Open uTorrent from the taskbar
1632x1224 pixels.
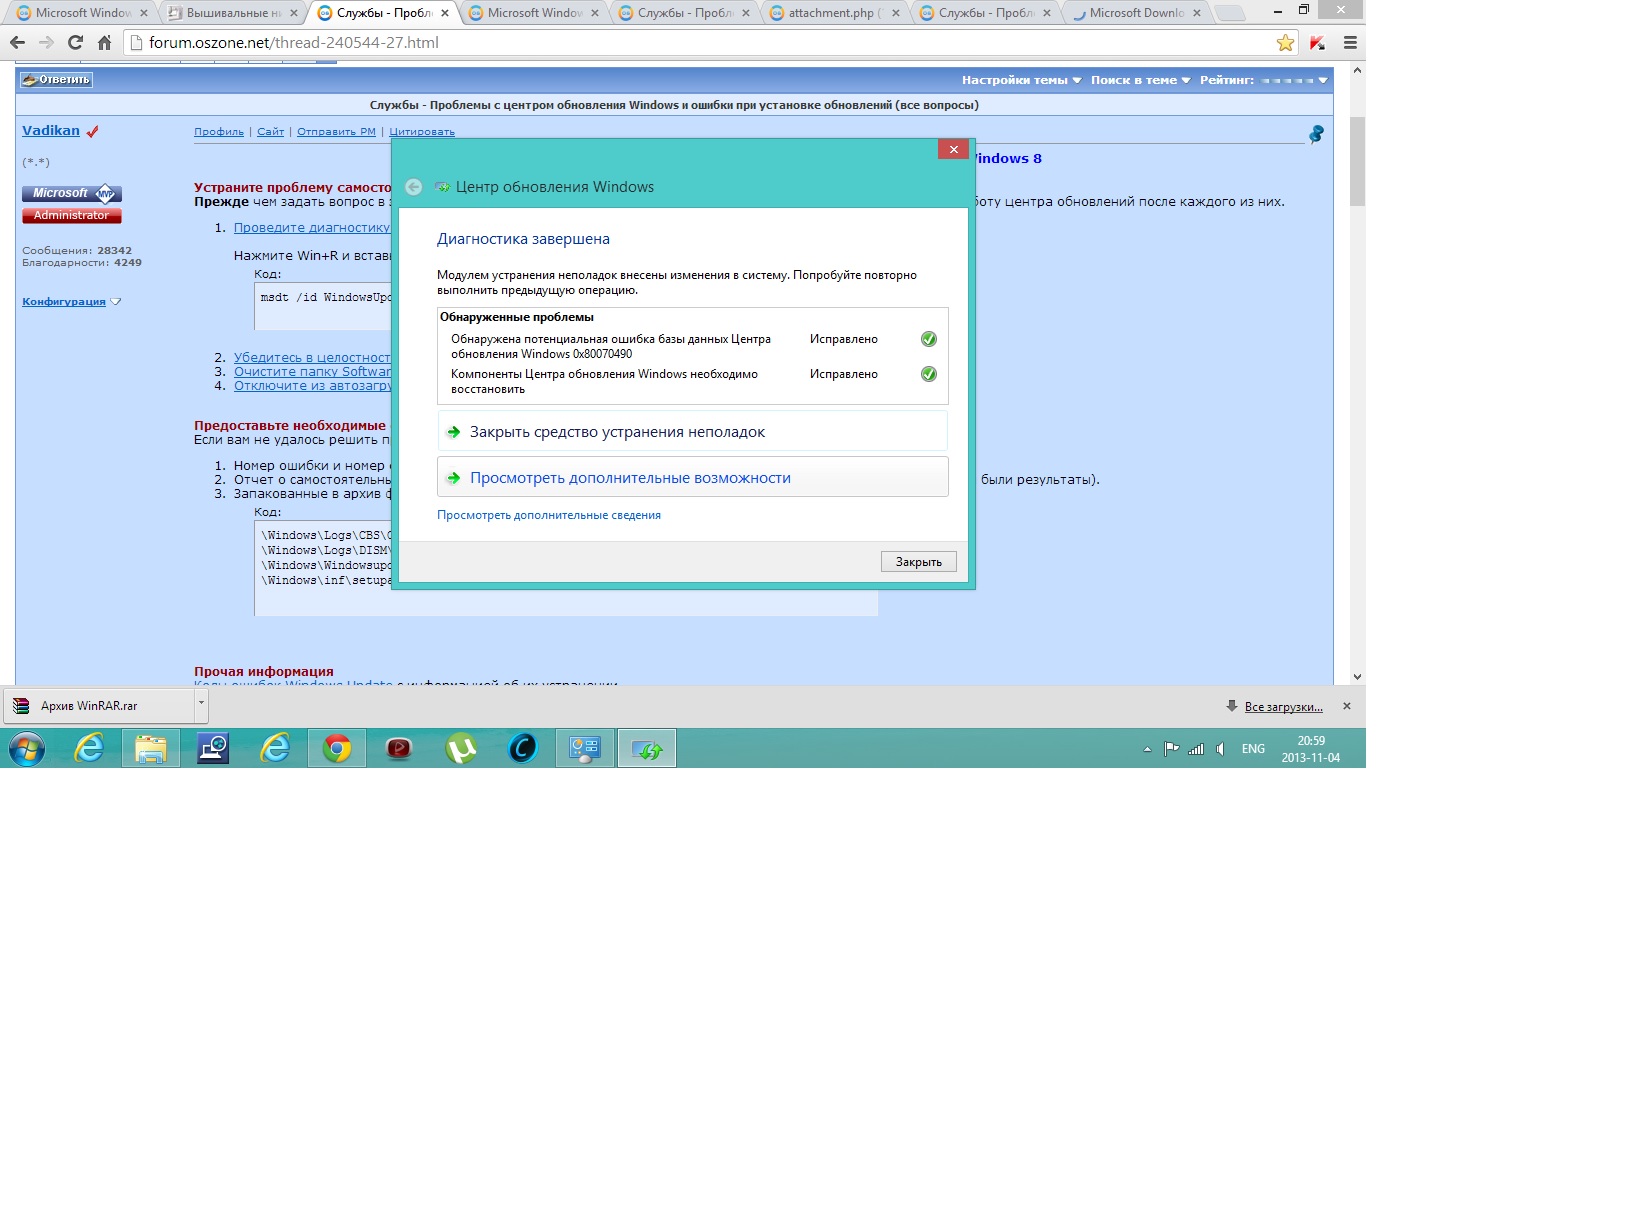click(461, 748)
